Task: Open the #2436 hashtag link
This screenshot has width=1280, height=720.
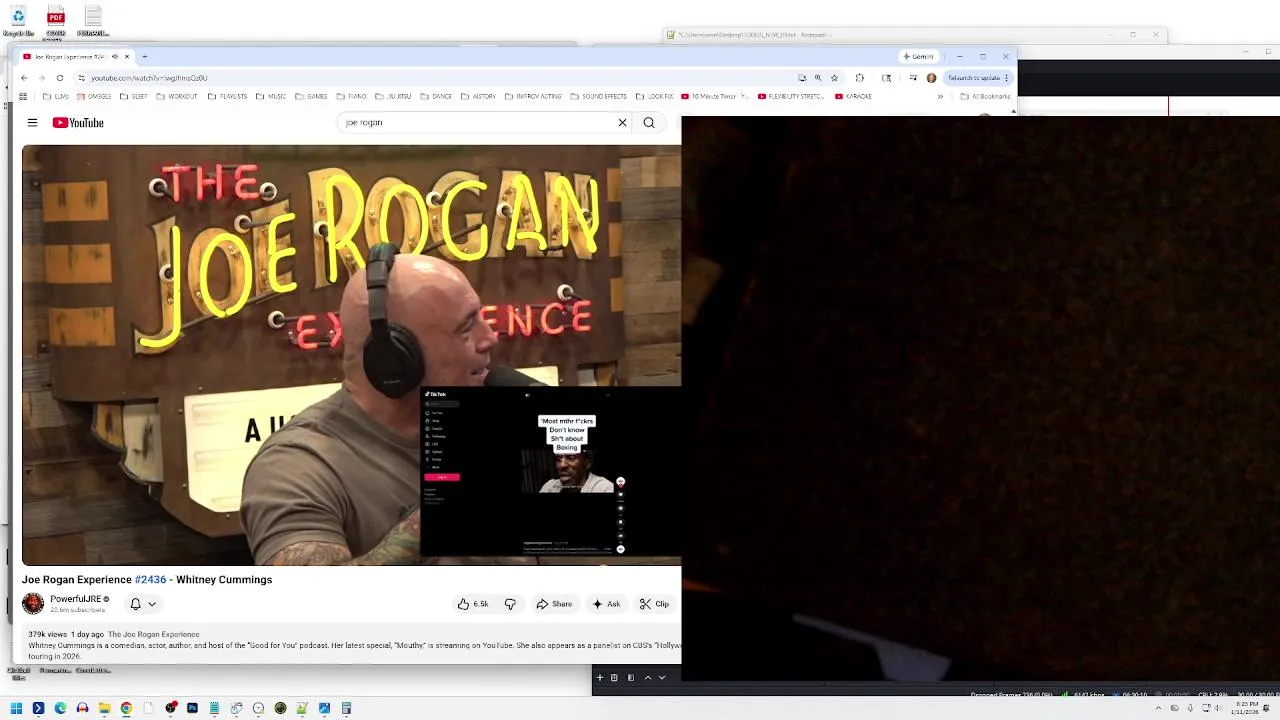Action: coord(150,580)
